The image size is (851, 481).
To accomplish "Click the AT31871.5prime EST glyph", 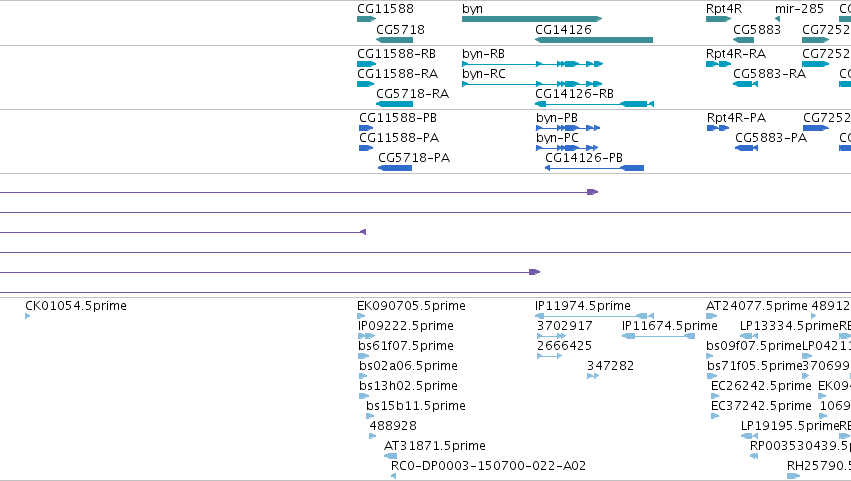I will [x=390, y=456].
